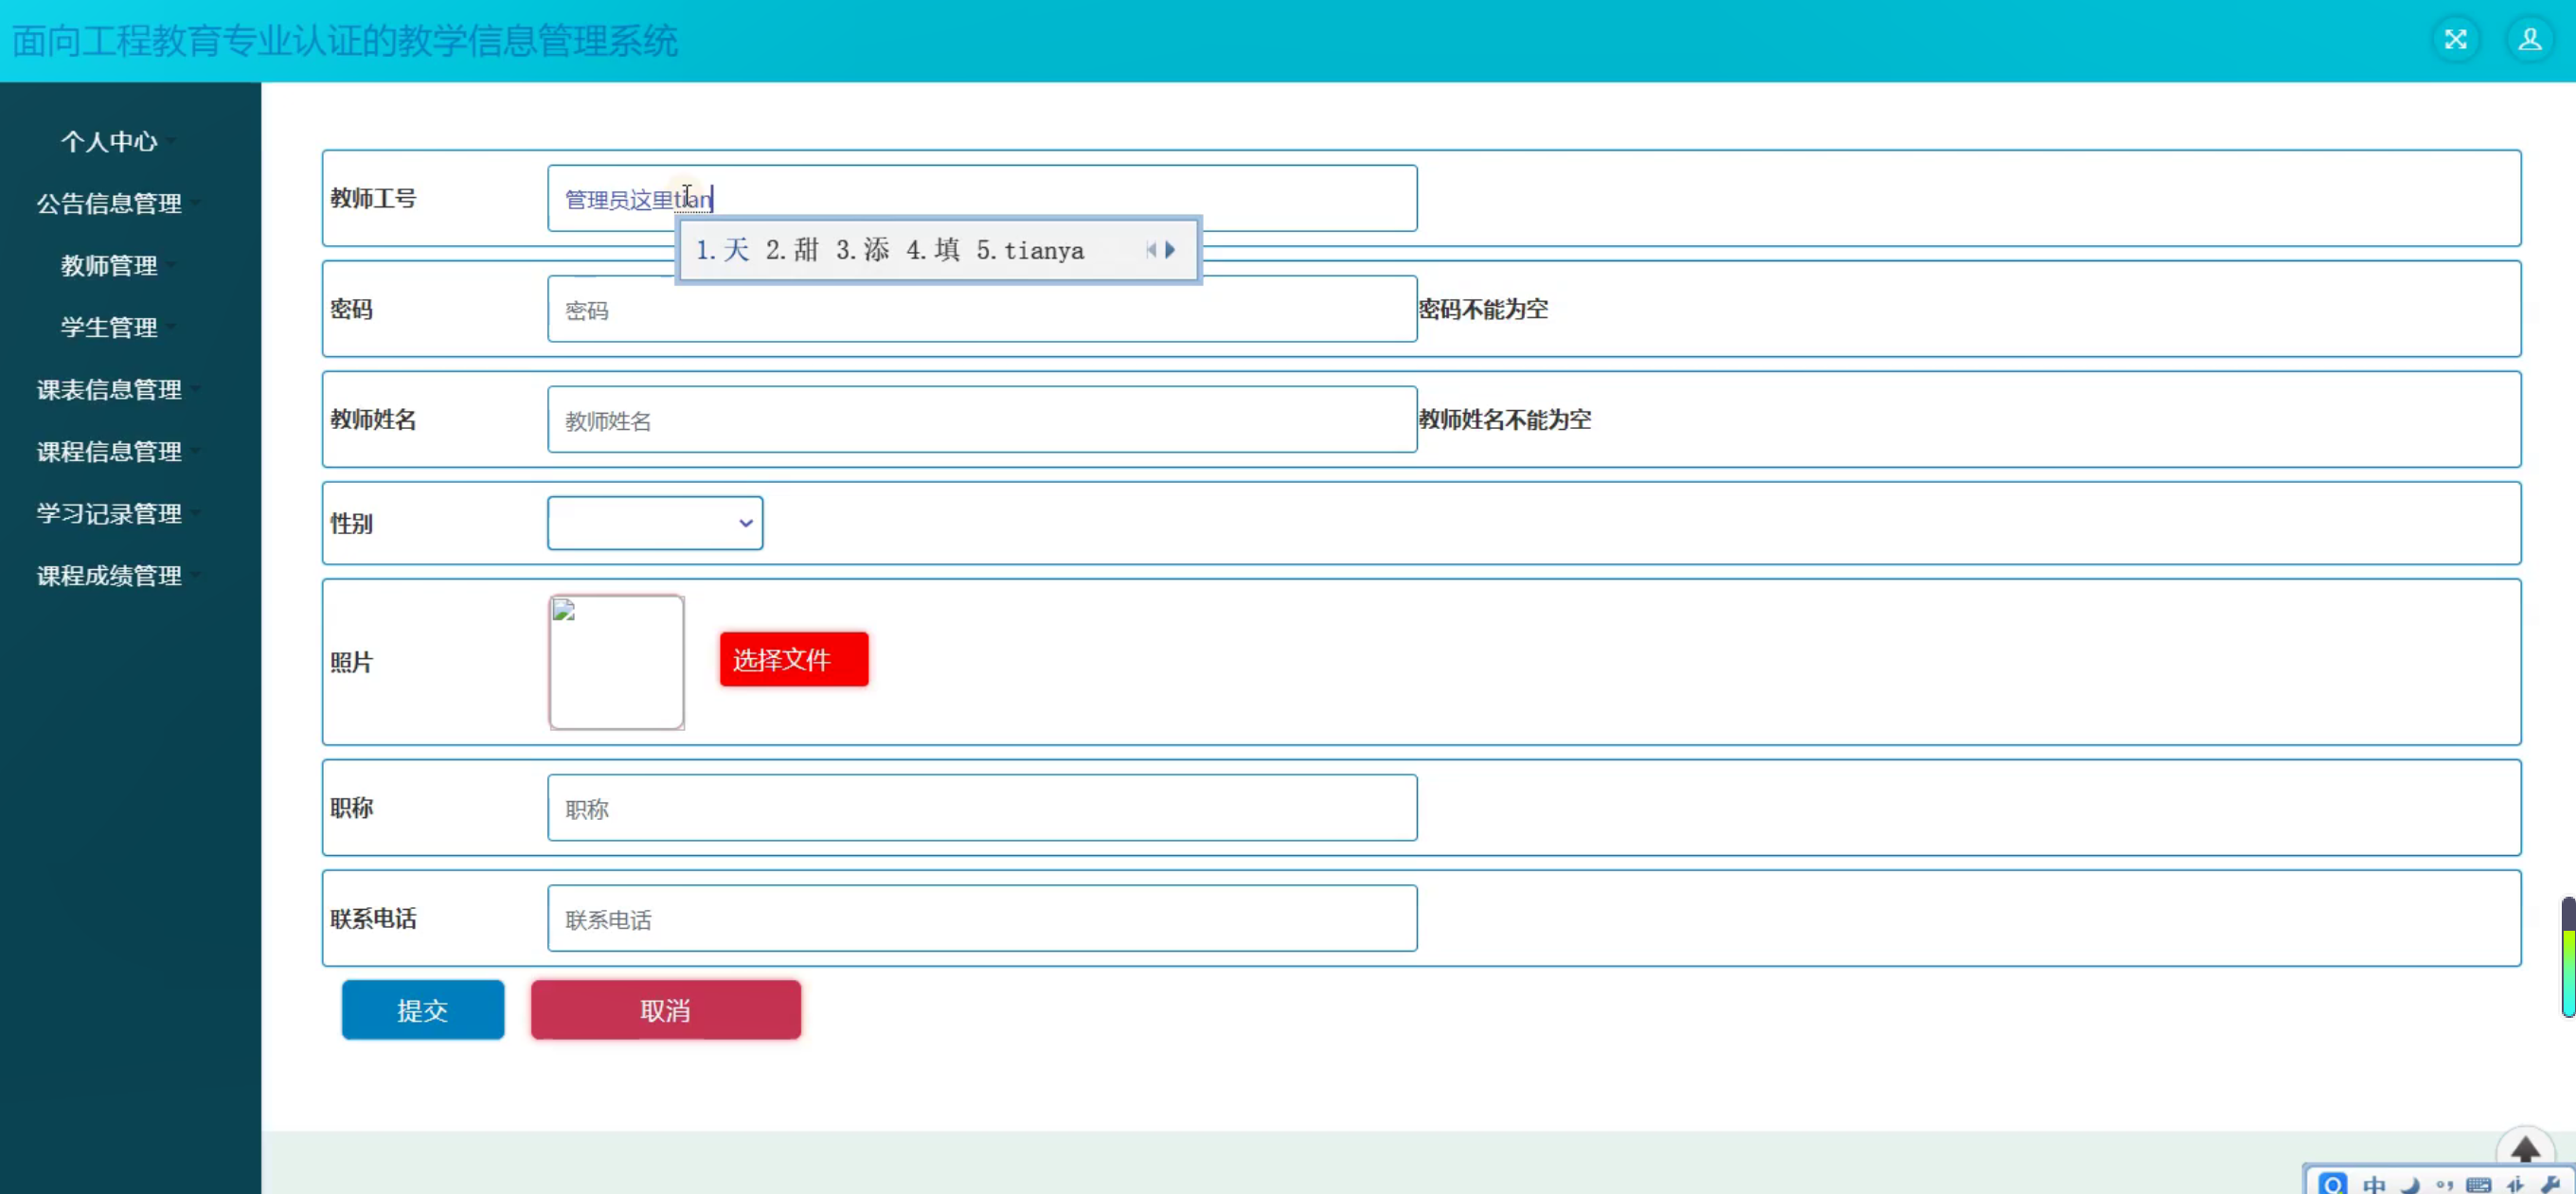Click the fullscreen toggle icon in header

point(2455,40)
